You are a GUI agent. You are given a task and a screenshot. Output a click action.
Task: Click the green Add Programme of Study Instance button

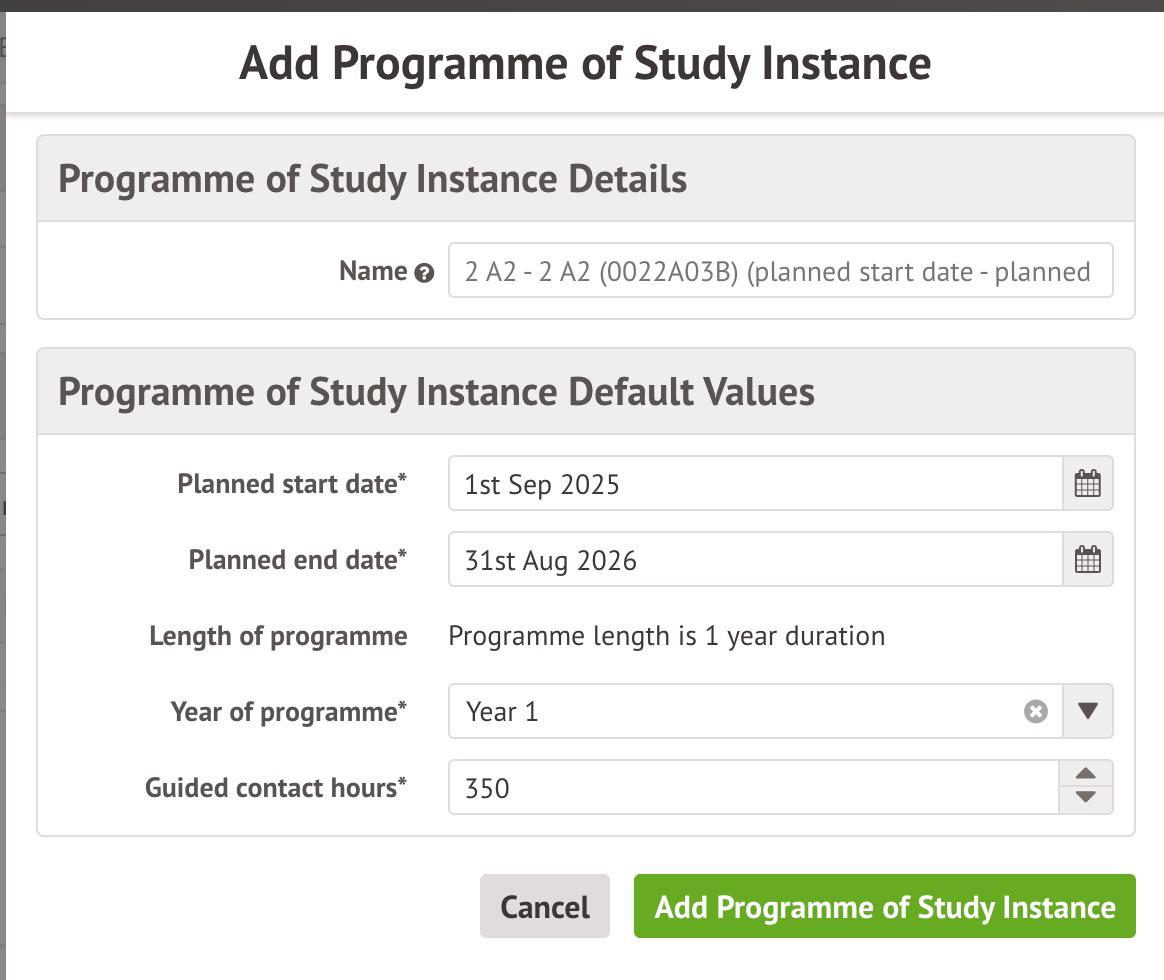[884, 907]
